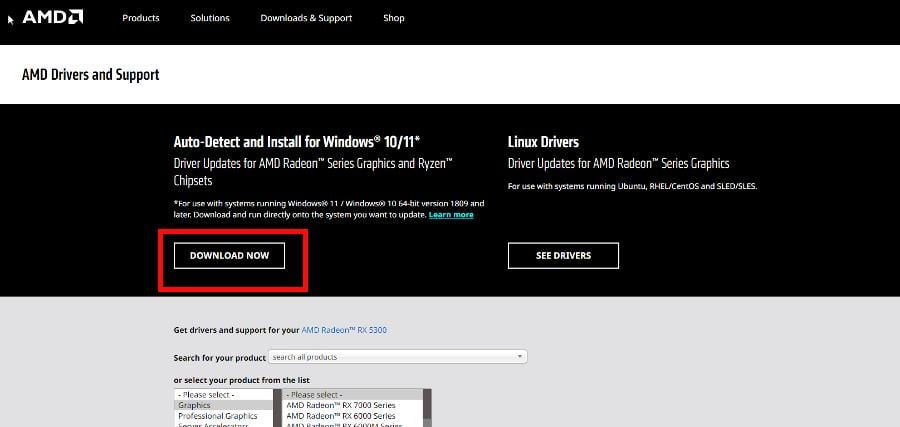Open the Products menu
The height and width of the screenshot is (427, 900).
141,18
